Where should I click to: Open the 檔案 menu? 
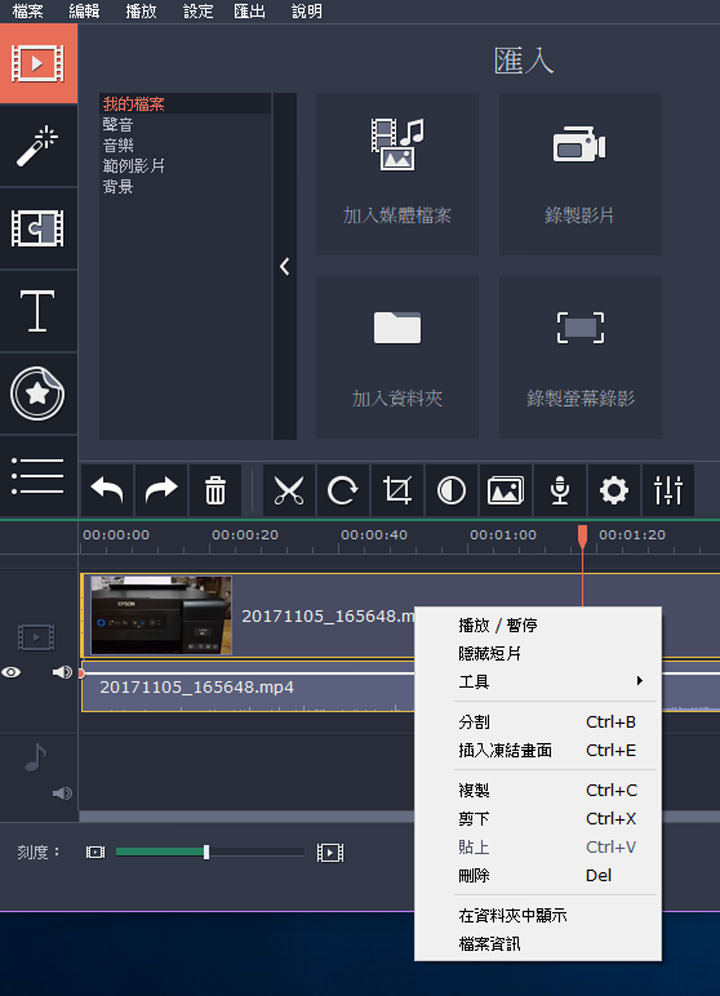tap(27, 11)
